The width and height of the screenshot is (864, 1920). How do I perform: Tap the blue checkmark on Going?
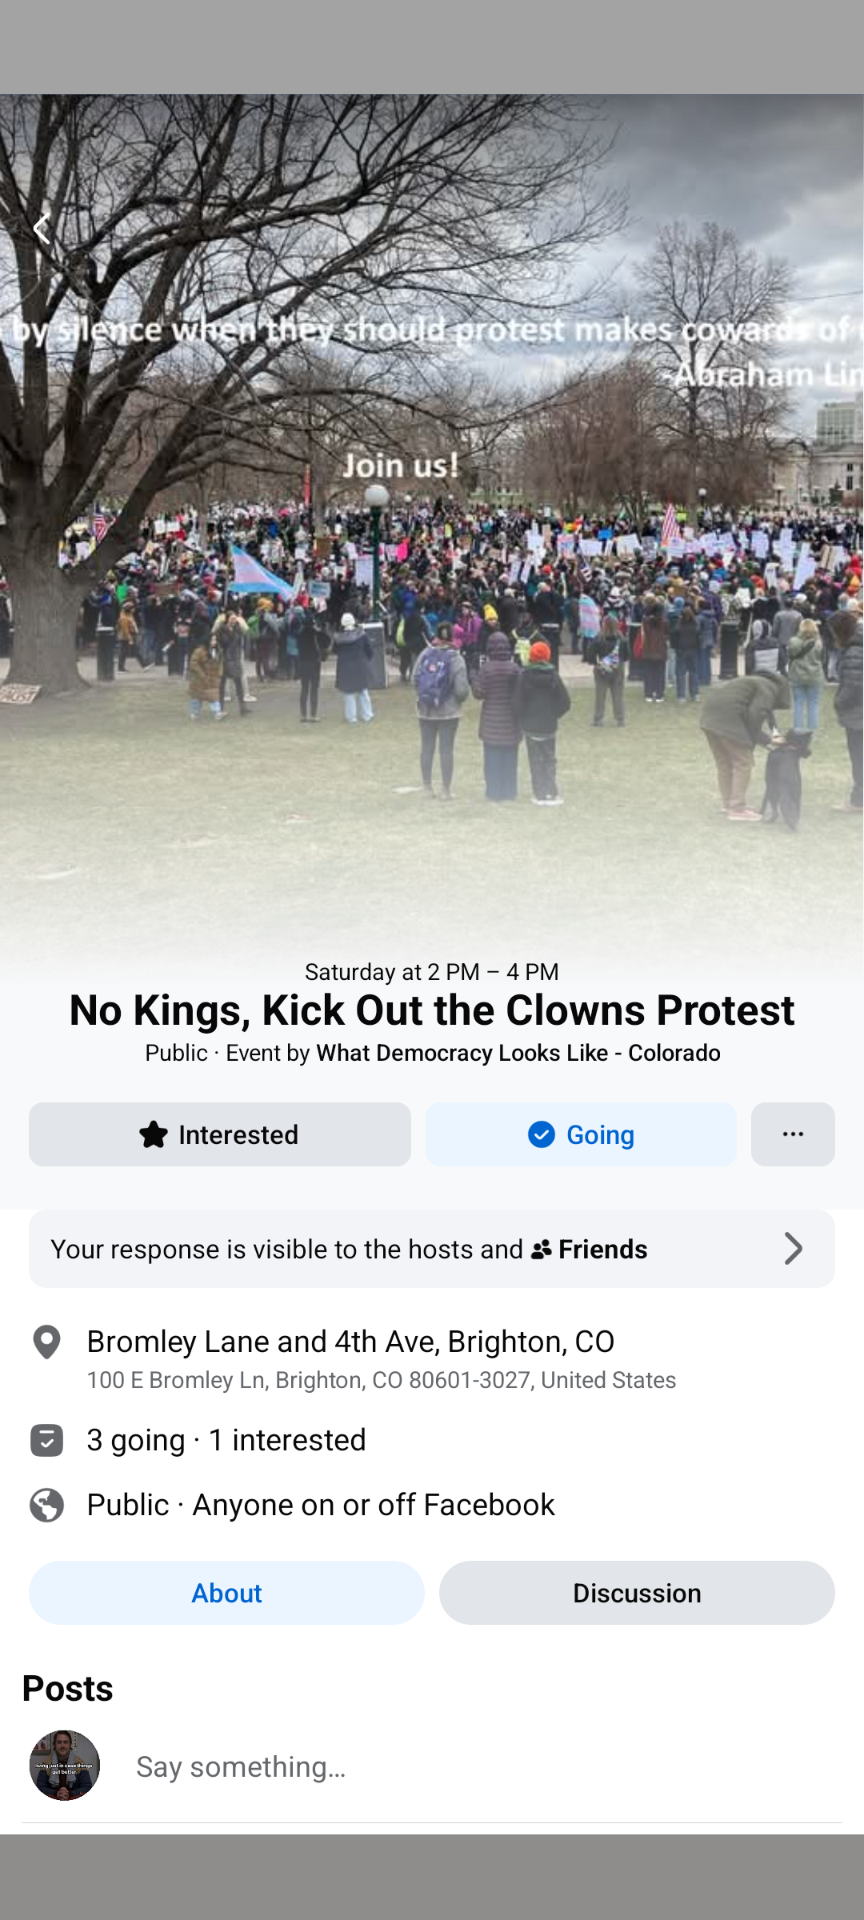(541, 1134)
